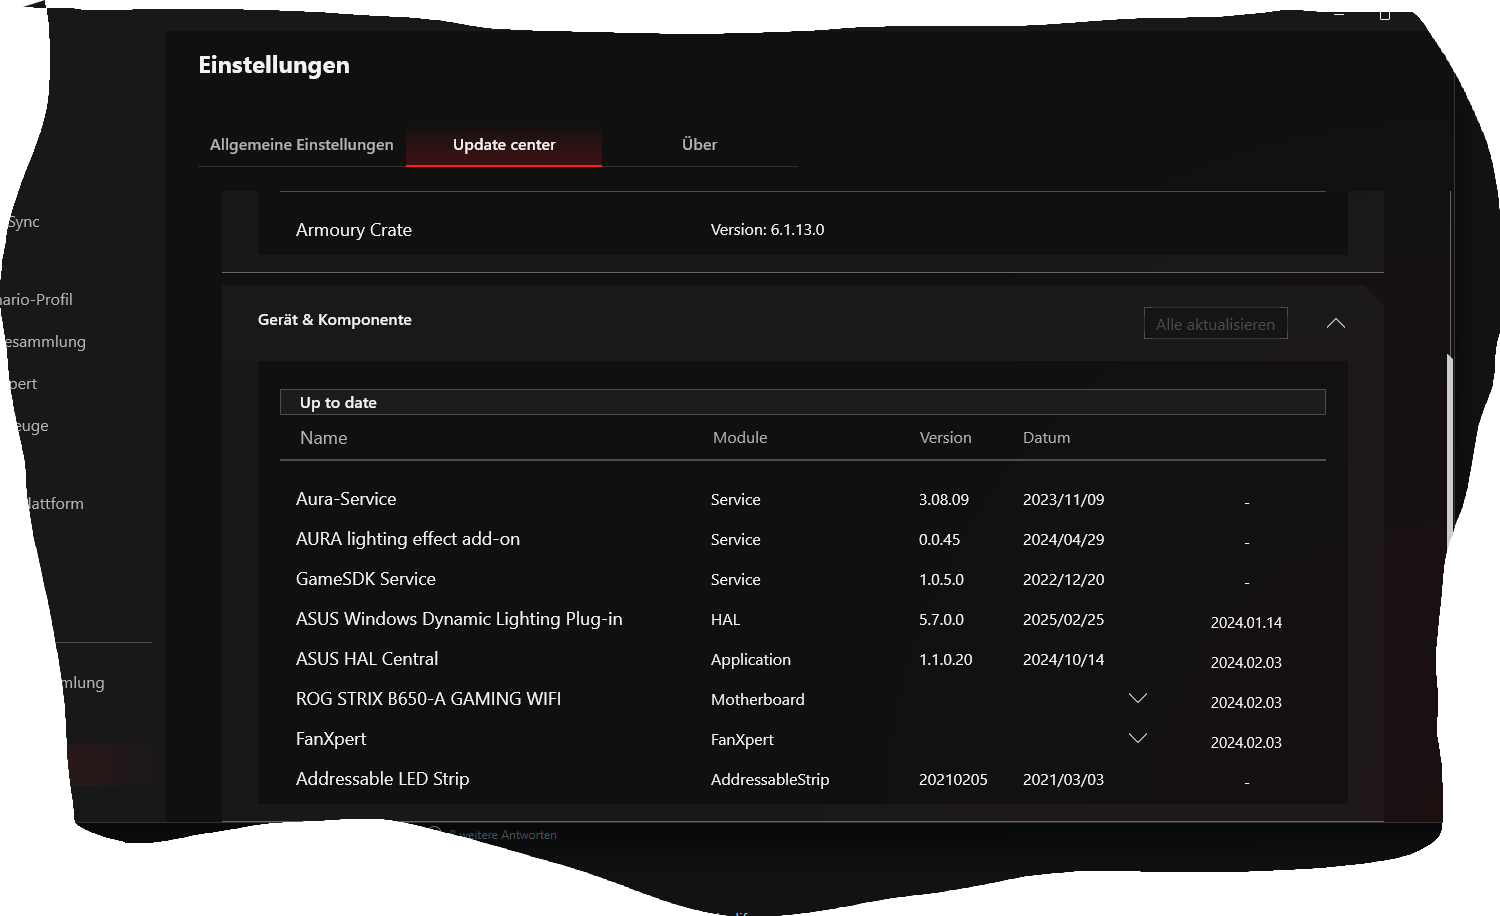Click 'weitere Antworten' link in background page
Screen dimensions: 1500x916
coord(503,835)
